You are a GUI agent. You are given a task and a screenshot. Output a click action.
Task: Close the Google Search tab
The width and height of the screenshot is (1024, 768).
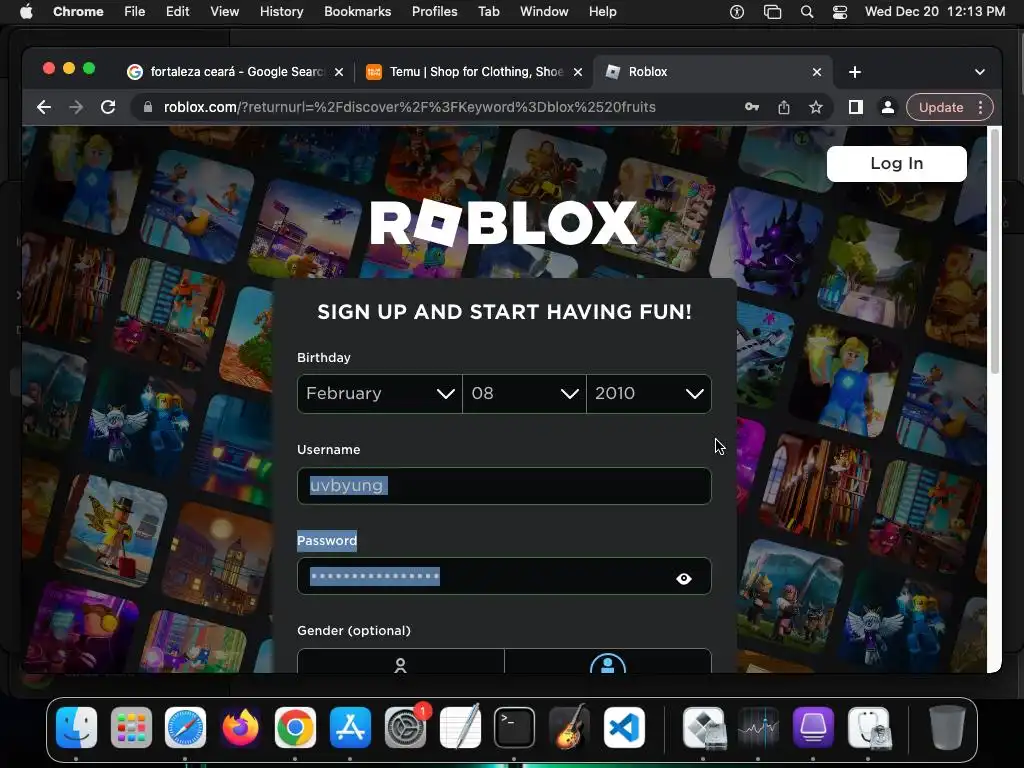(339, 72)
